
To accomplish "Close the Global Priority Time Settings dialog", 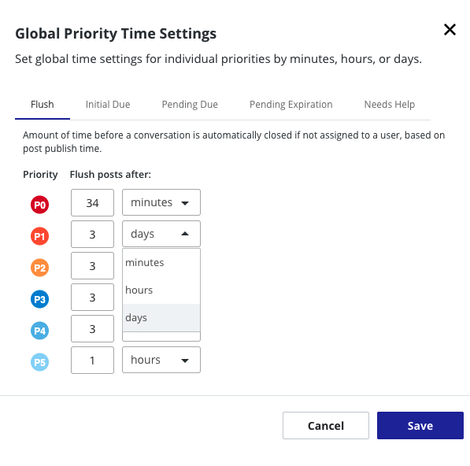I will [x=450, y=30].
